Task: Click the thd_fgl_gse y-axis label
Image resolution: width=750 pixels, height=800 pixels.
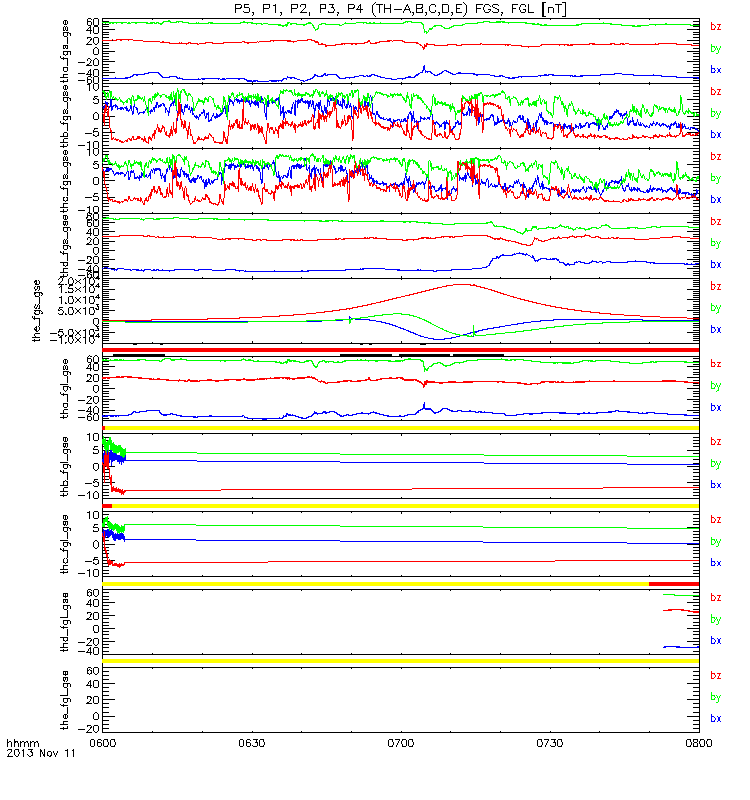Action: [x=65, y=622]
